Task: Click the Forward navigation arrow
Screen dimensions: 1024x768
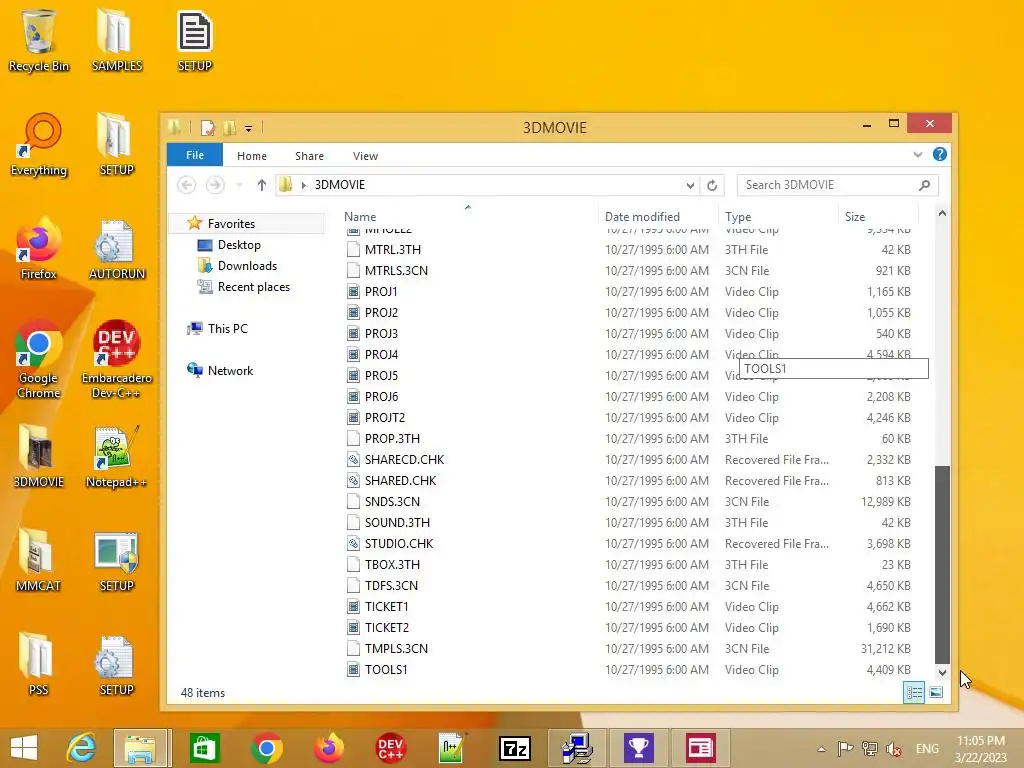Action: point(215,185)
